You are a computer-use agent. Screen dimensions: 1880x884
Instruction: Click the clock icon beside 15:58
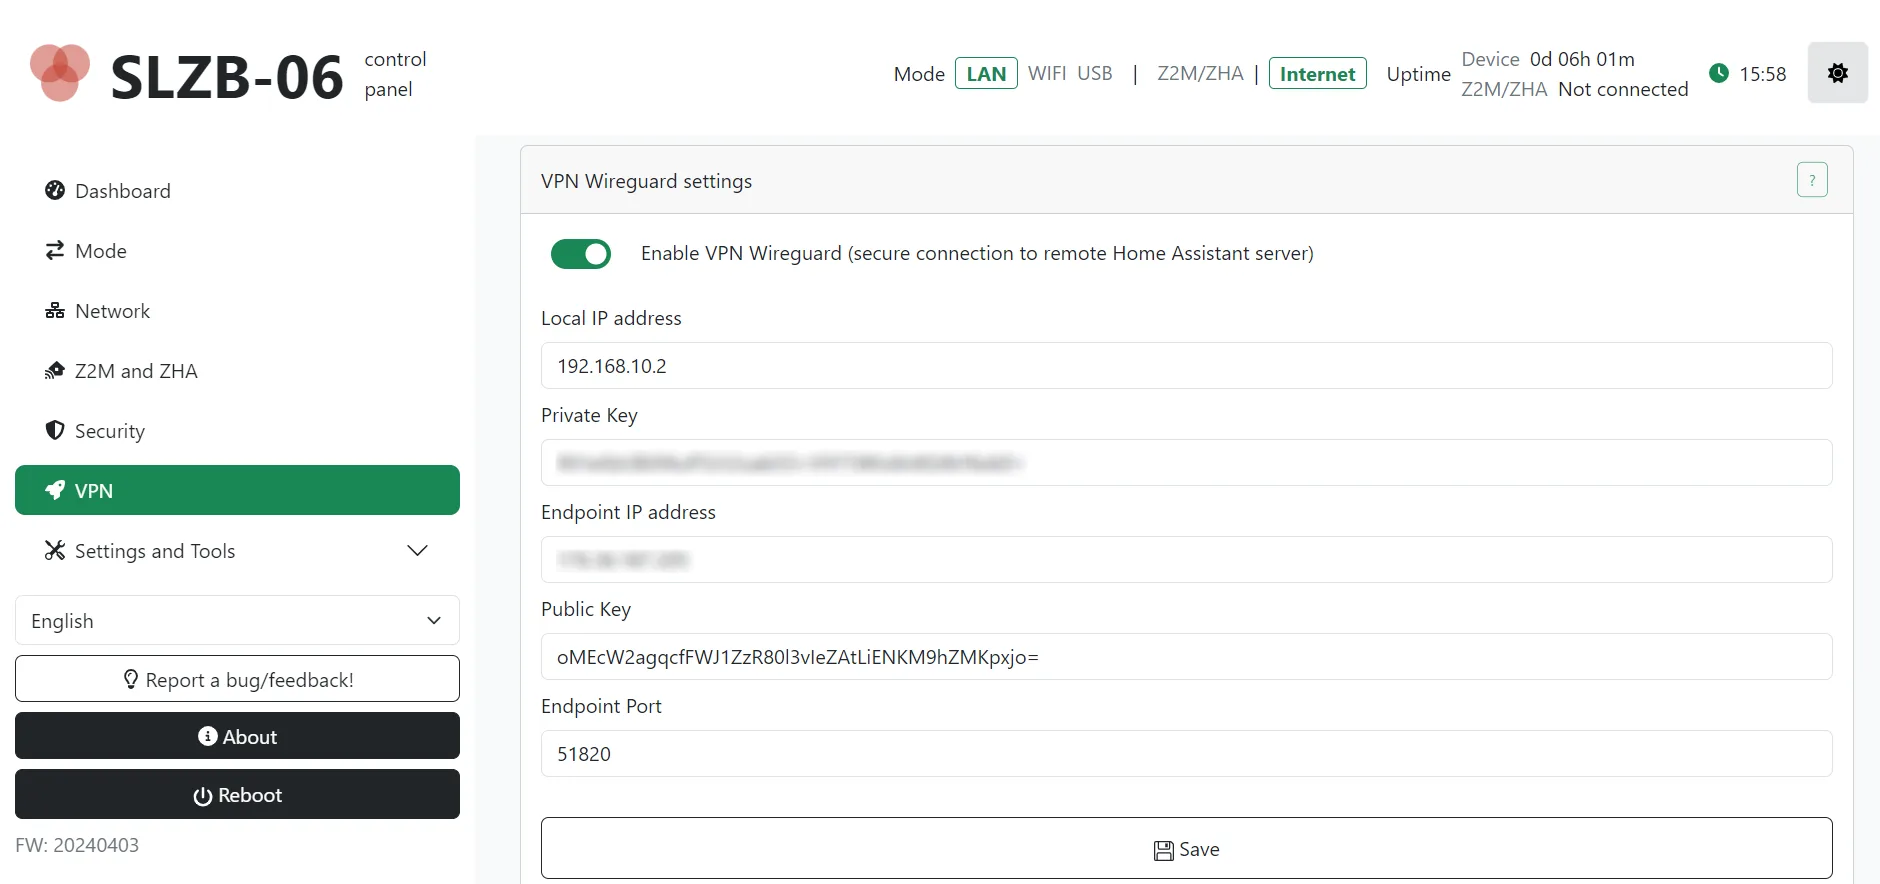[1718, 73]
